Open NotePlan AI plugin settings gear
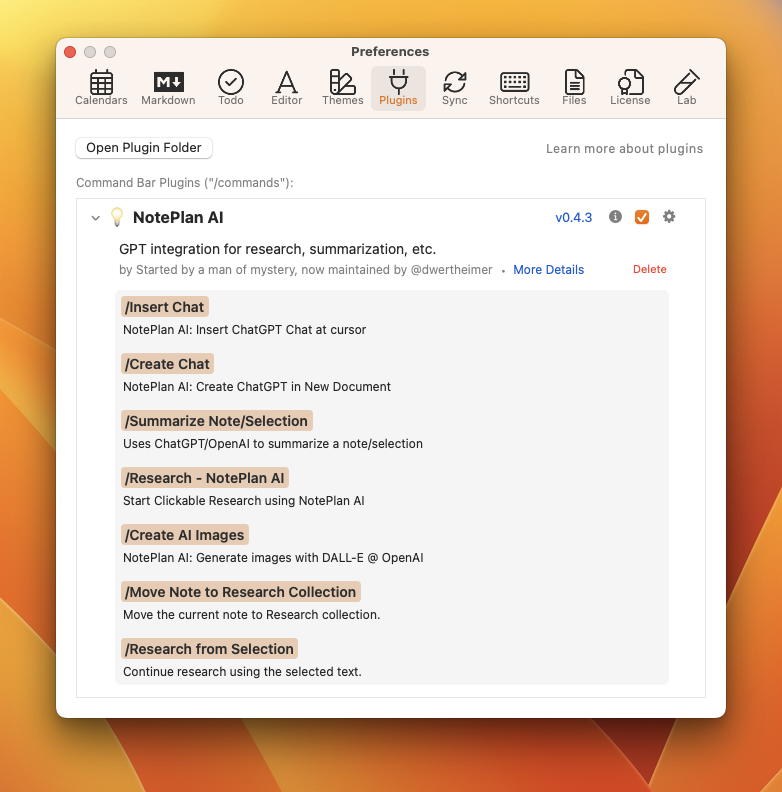Viewport: 782px width, 792px height. click(669, 217)
